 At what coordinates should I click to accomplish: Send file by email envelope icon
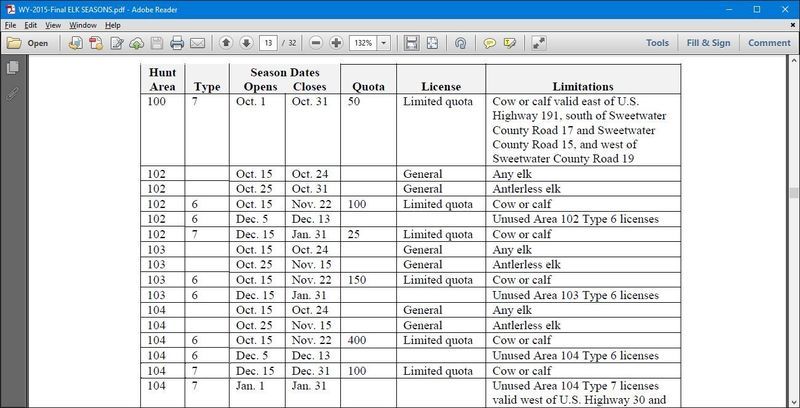pos(197,43)
